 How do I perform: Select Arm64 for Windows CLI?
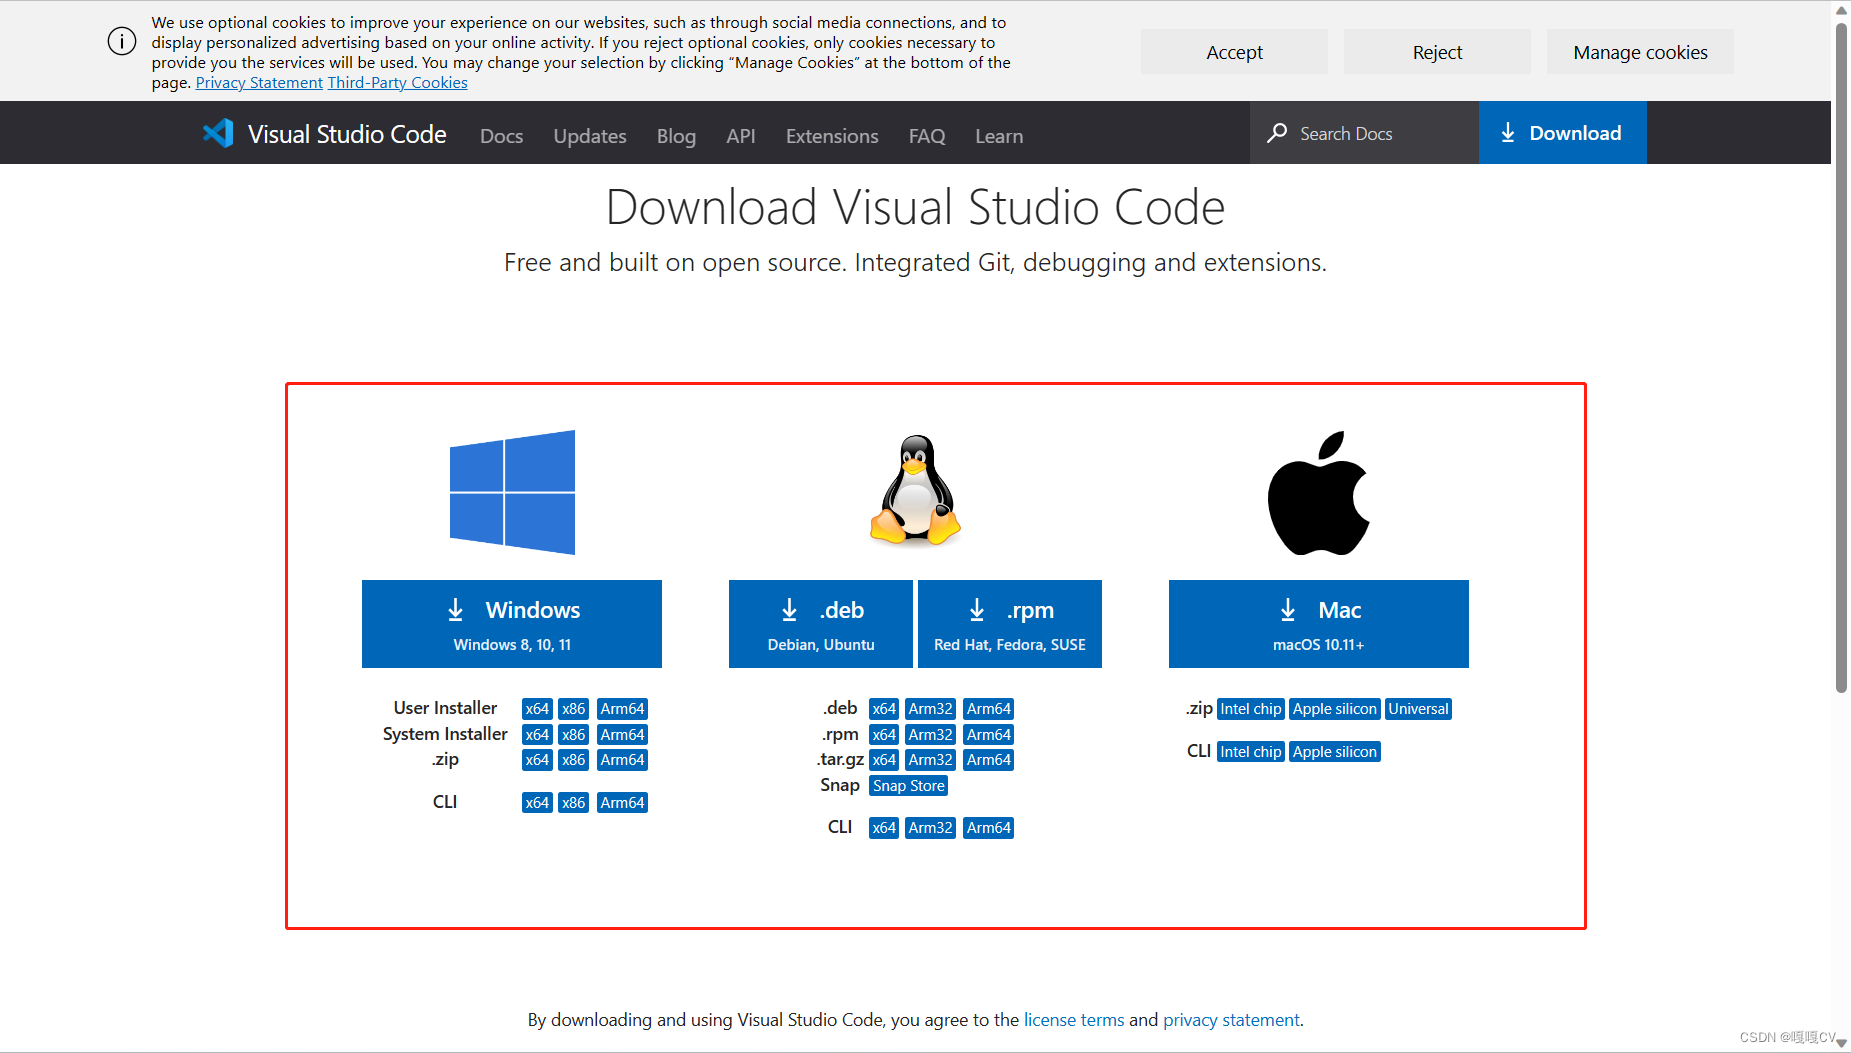click(x=622, y=803)
